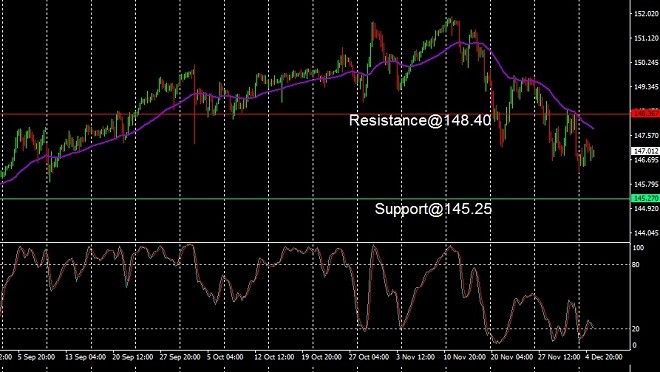Click the 146.695 price axis value
660x372 pixels.
coord(646,160)
